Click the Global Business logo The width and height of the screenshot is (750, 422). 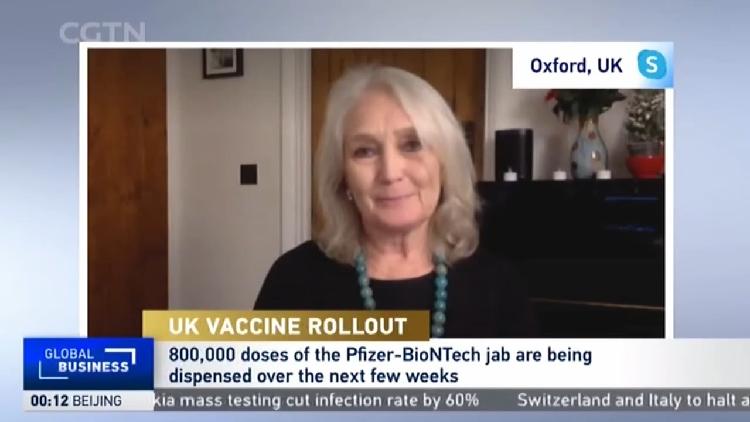(x=88, y=364)
